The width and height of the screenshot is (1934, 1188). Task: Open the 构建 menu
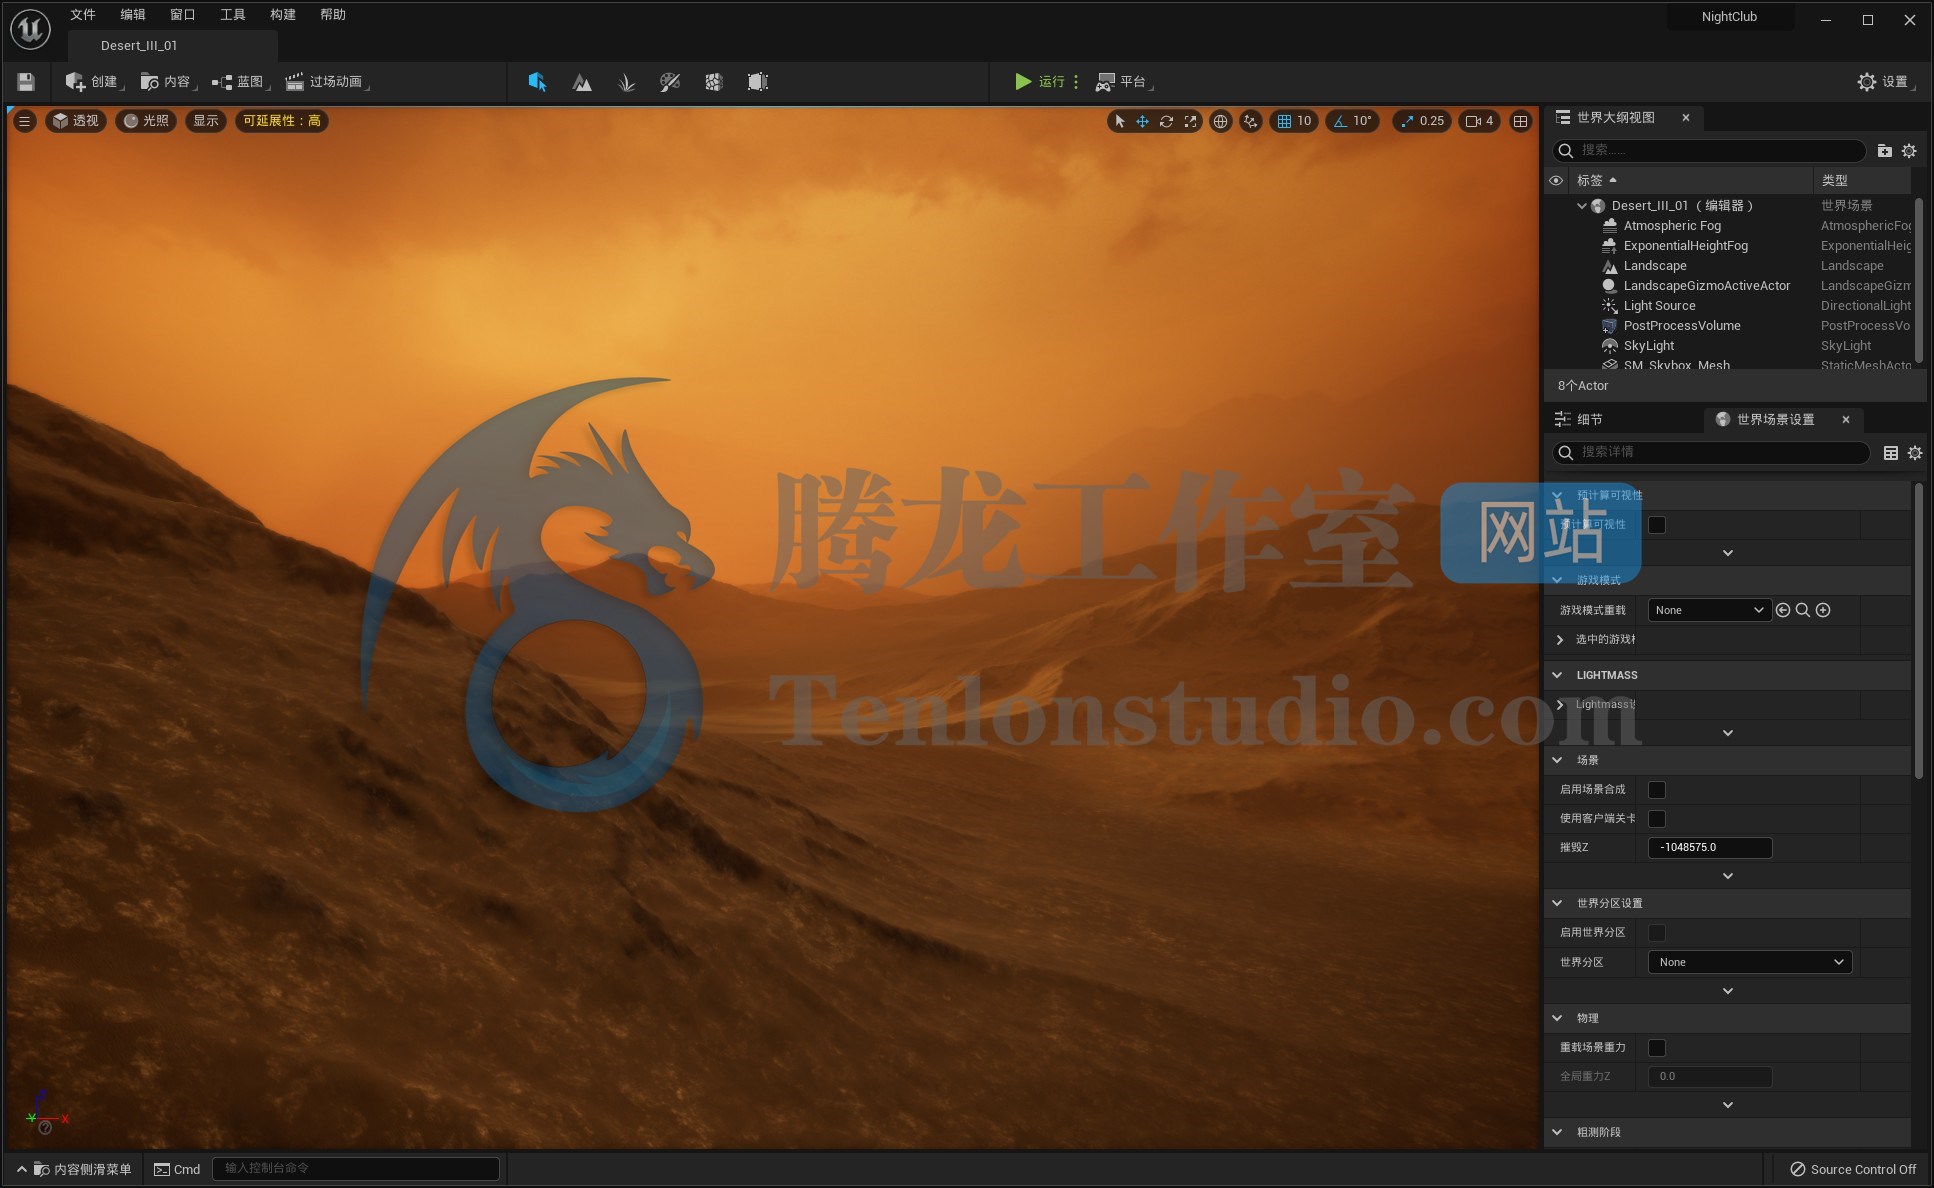point(283,15)
